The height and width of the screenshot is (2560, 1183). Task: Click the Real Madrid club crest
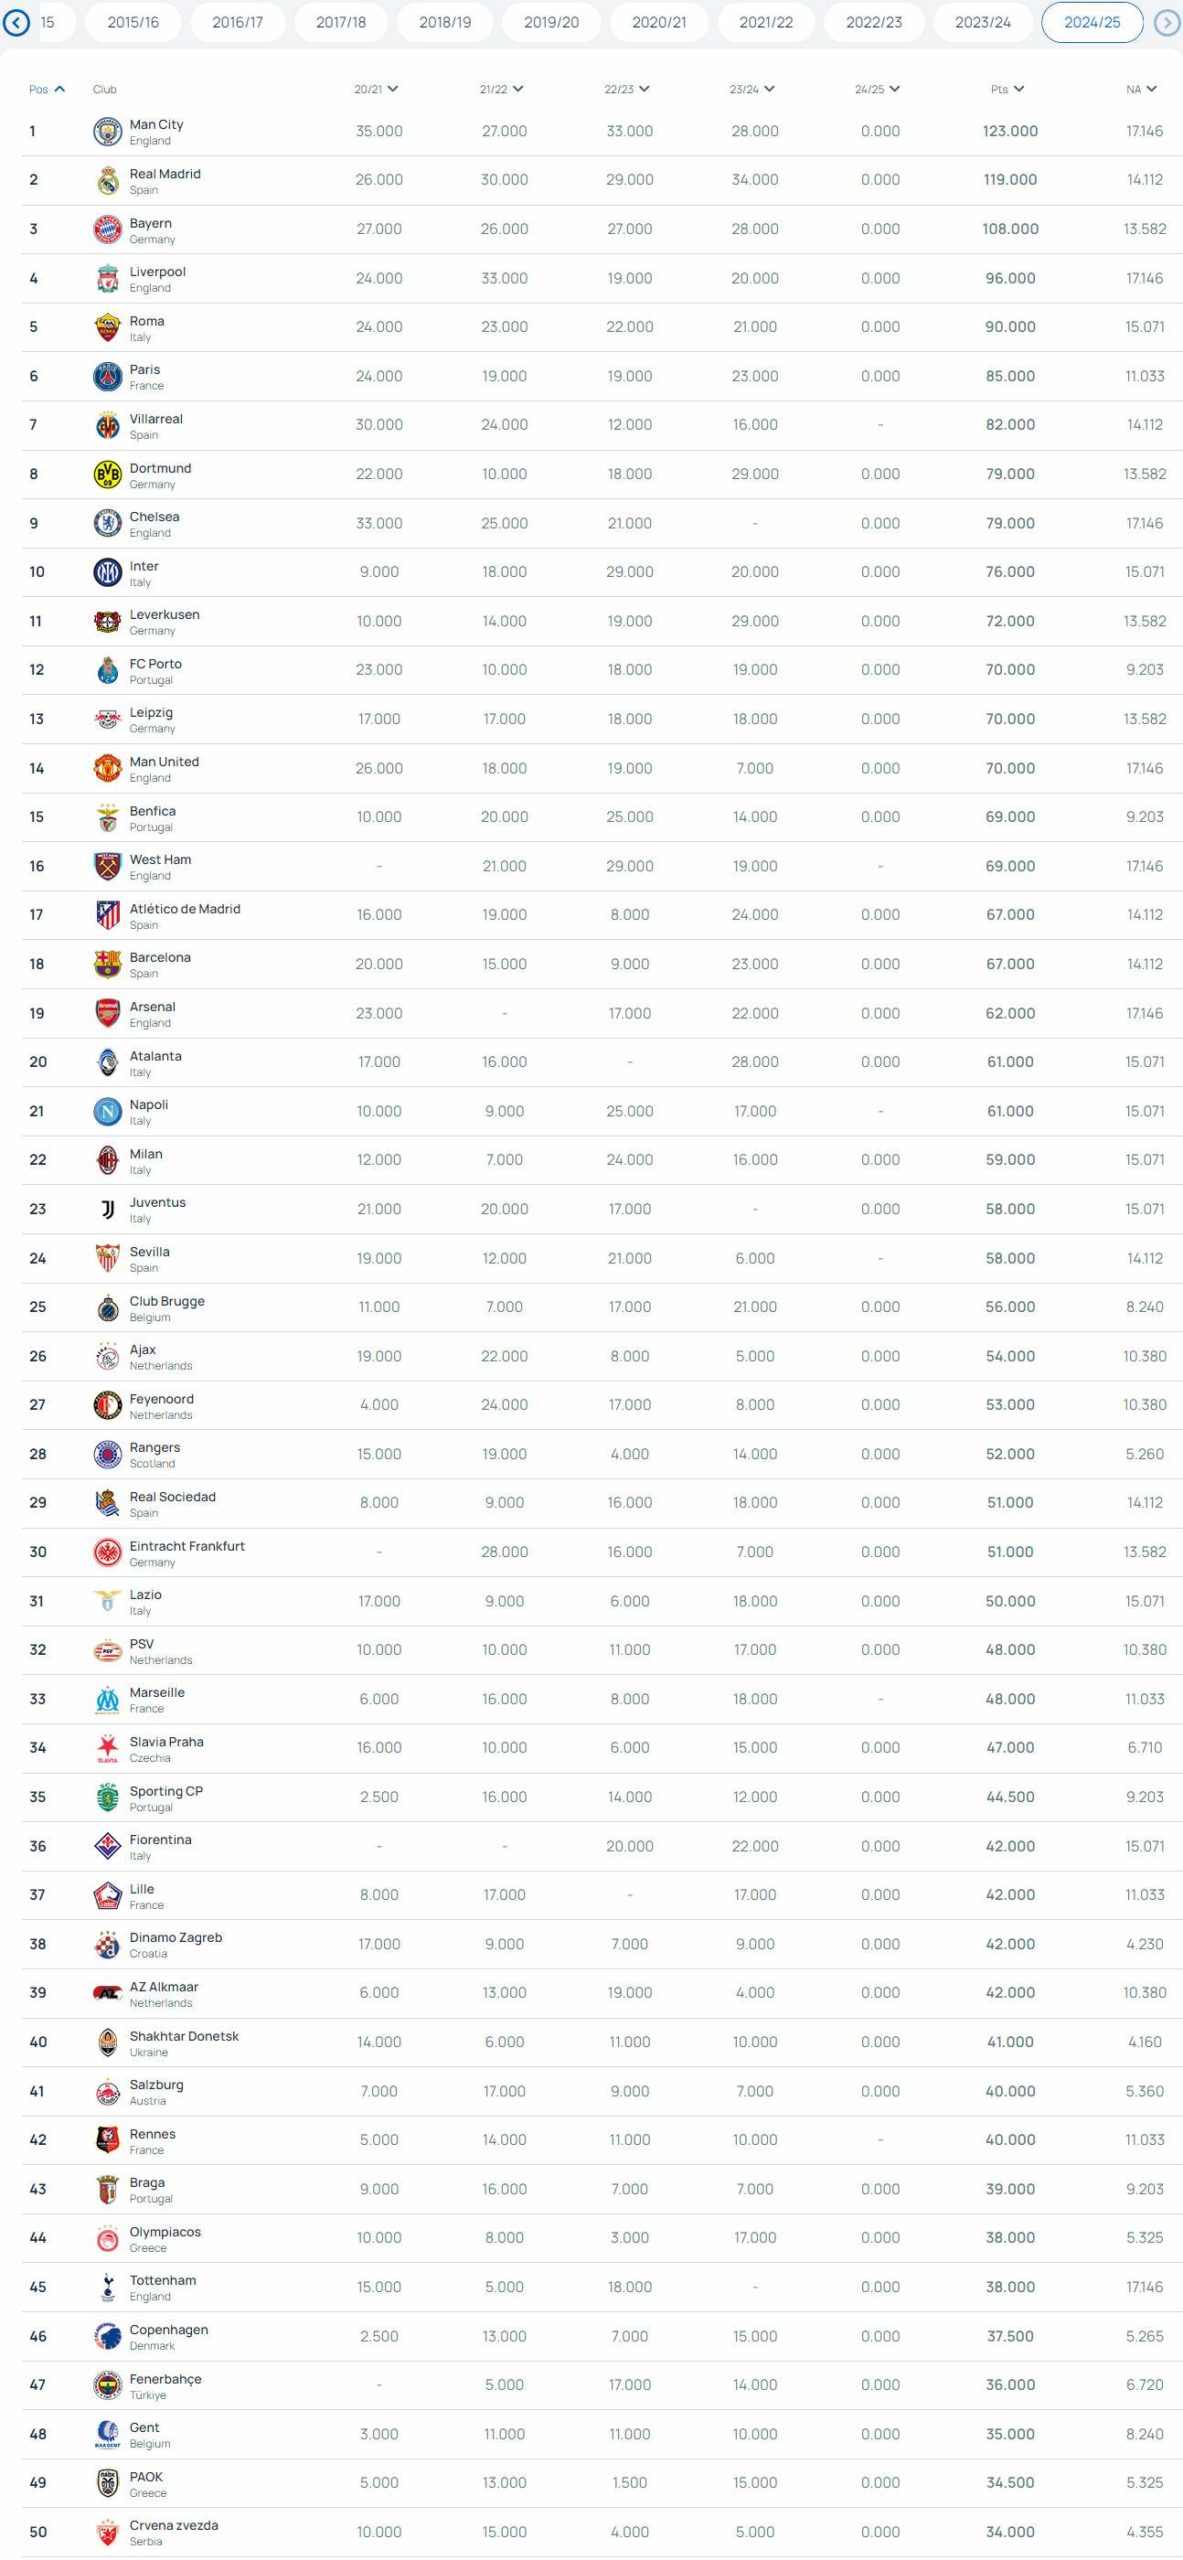[107, 181]
